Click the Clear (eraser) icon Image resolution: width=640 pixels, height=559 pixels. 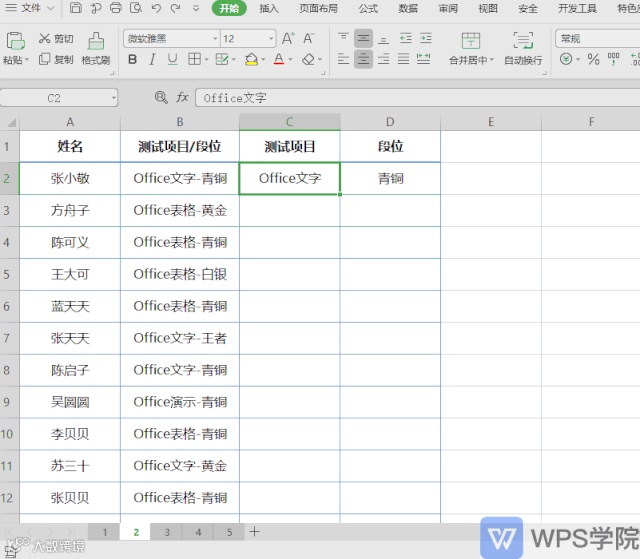(309, 60)
